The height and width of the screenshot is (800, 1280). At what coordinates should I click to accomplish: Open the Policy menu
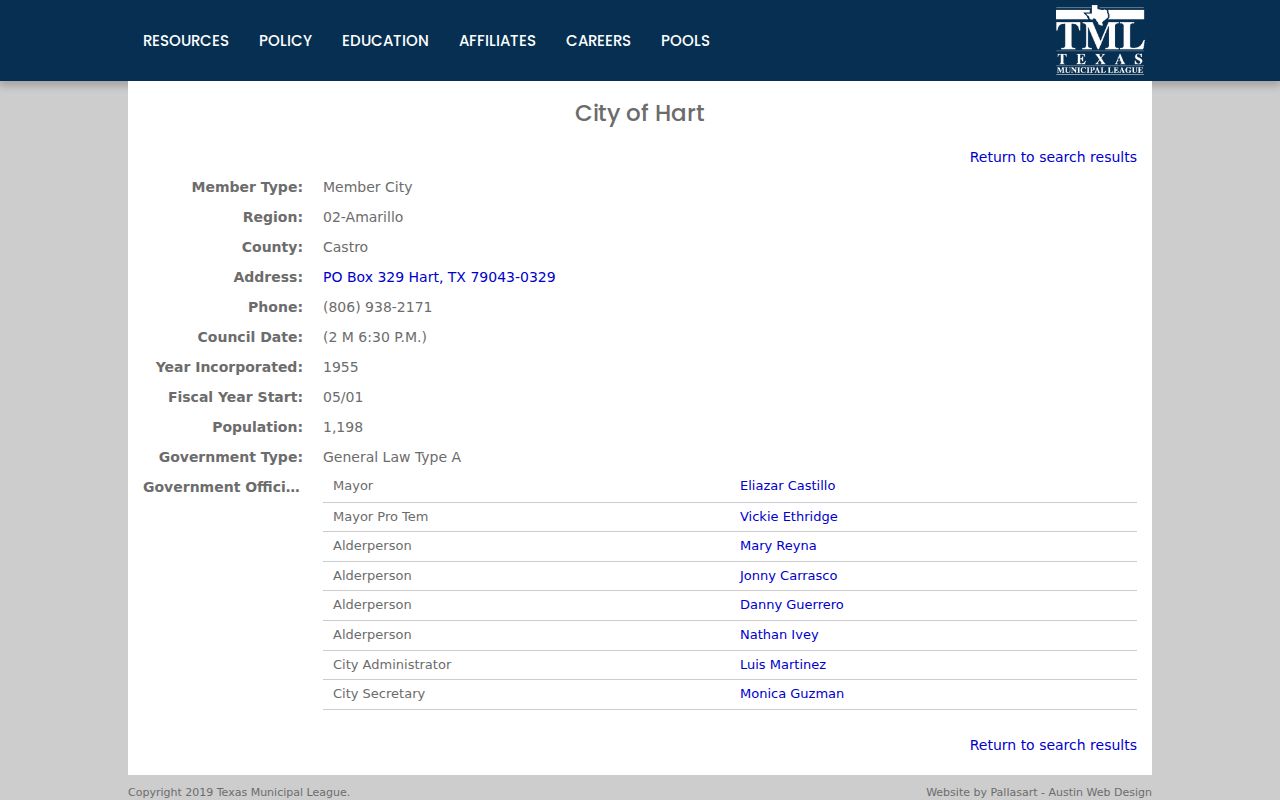[286, 41]
